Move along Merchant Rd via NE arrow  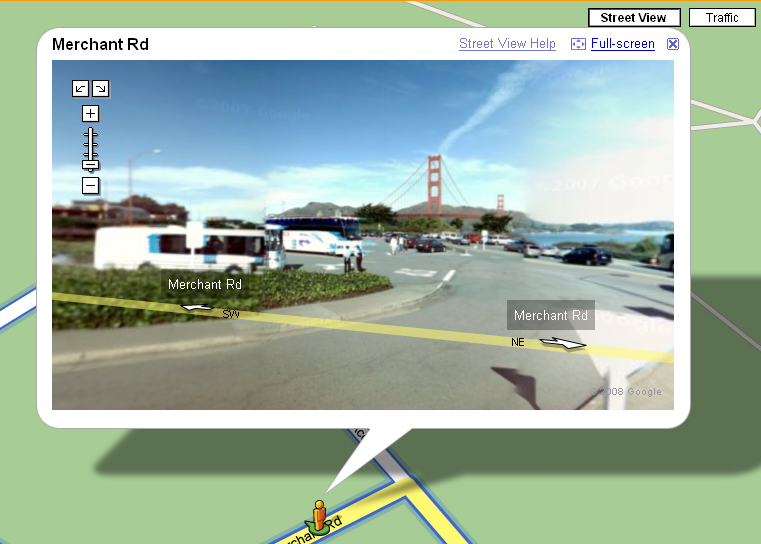click(x=563, y=343)
